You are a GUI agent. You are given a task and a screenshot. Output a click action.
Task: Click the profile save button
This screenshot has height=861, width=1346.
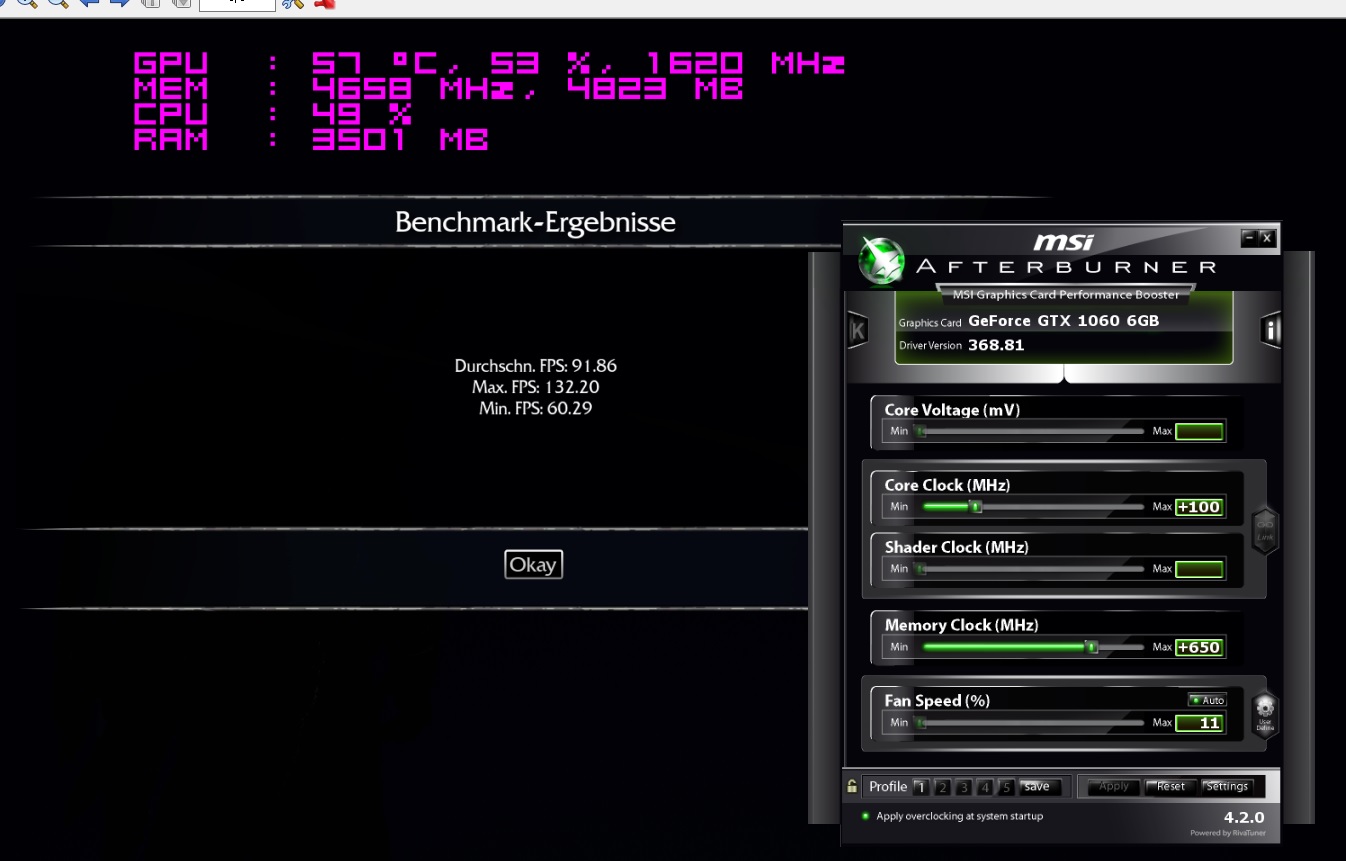(x=1039, y=787)
